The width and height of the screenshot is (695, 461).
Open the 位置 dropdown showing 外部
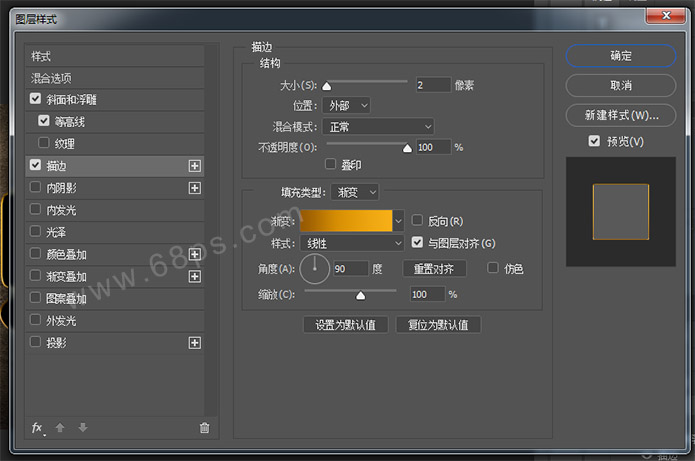pos(346,105)
